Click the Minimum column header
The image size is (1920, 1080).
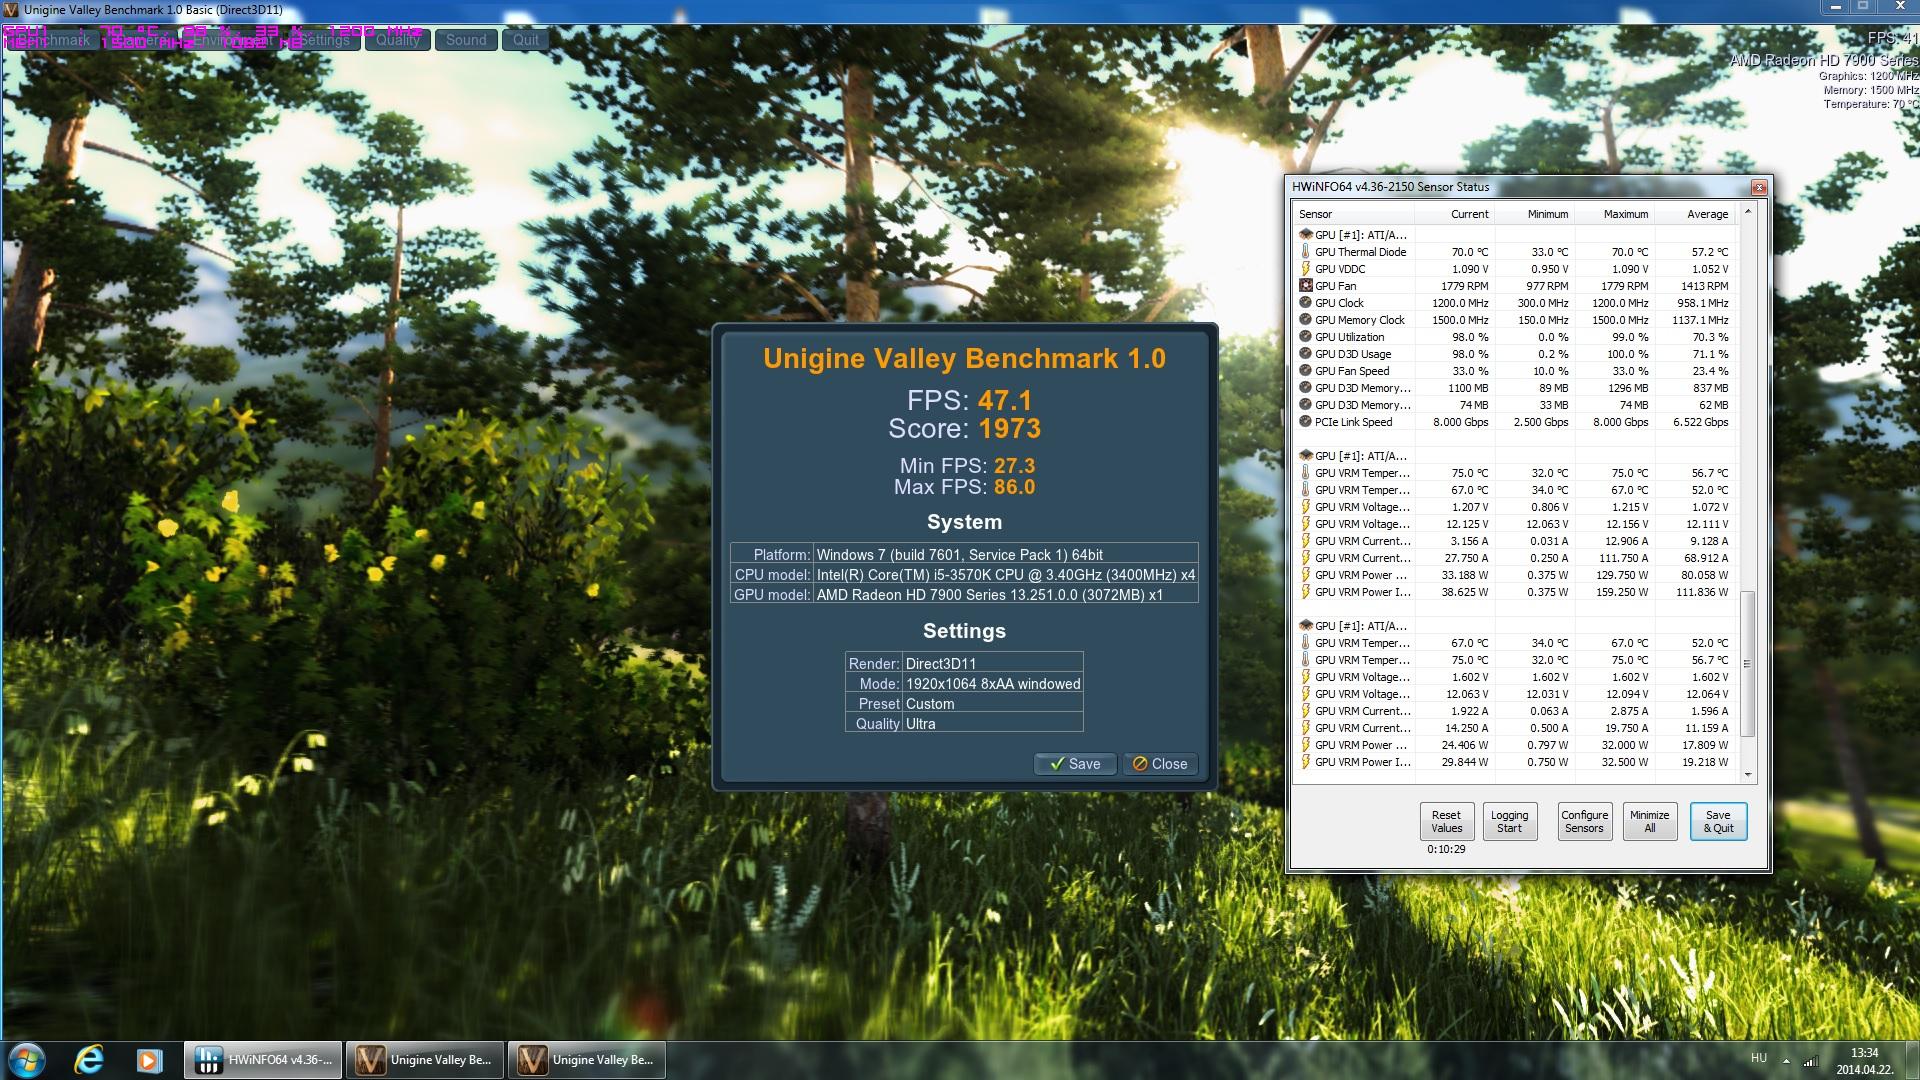point(1534,214)
